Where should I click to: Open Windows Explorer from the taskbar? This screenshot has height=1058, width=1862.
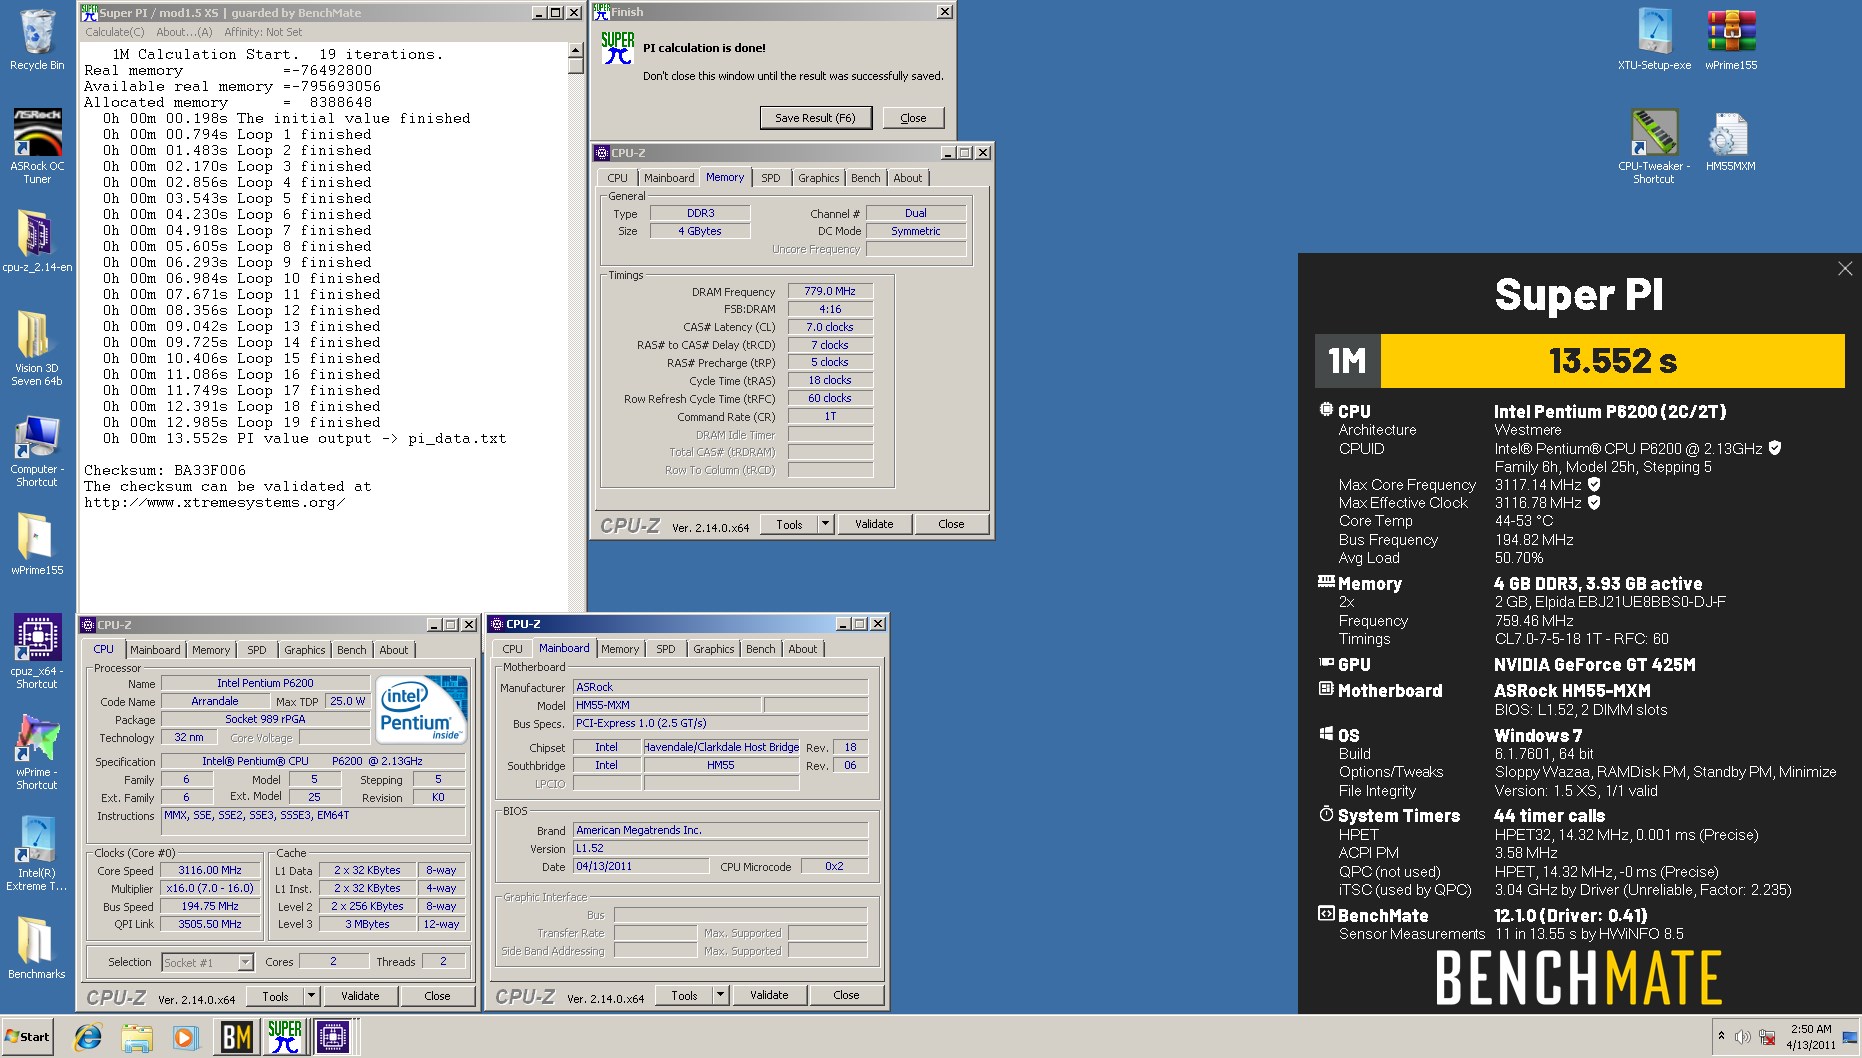(137, 1037)
